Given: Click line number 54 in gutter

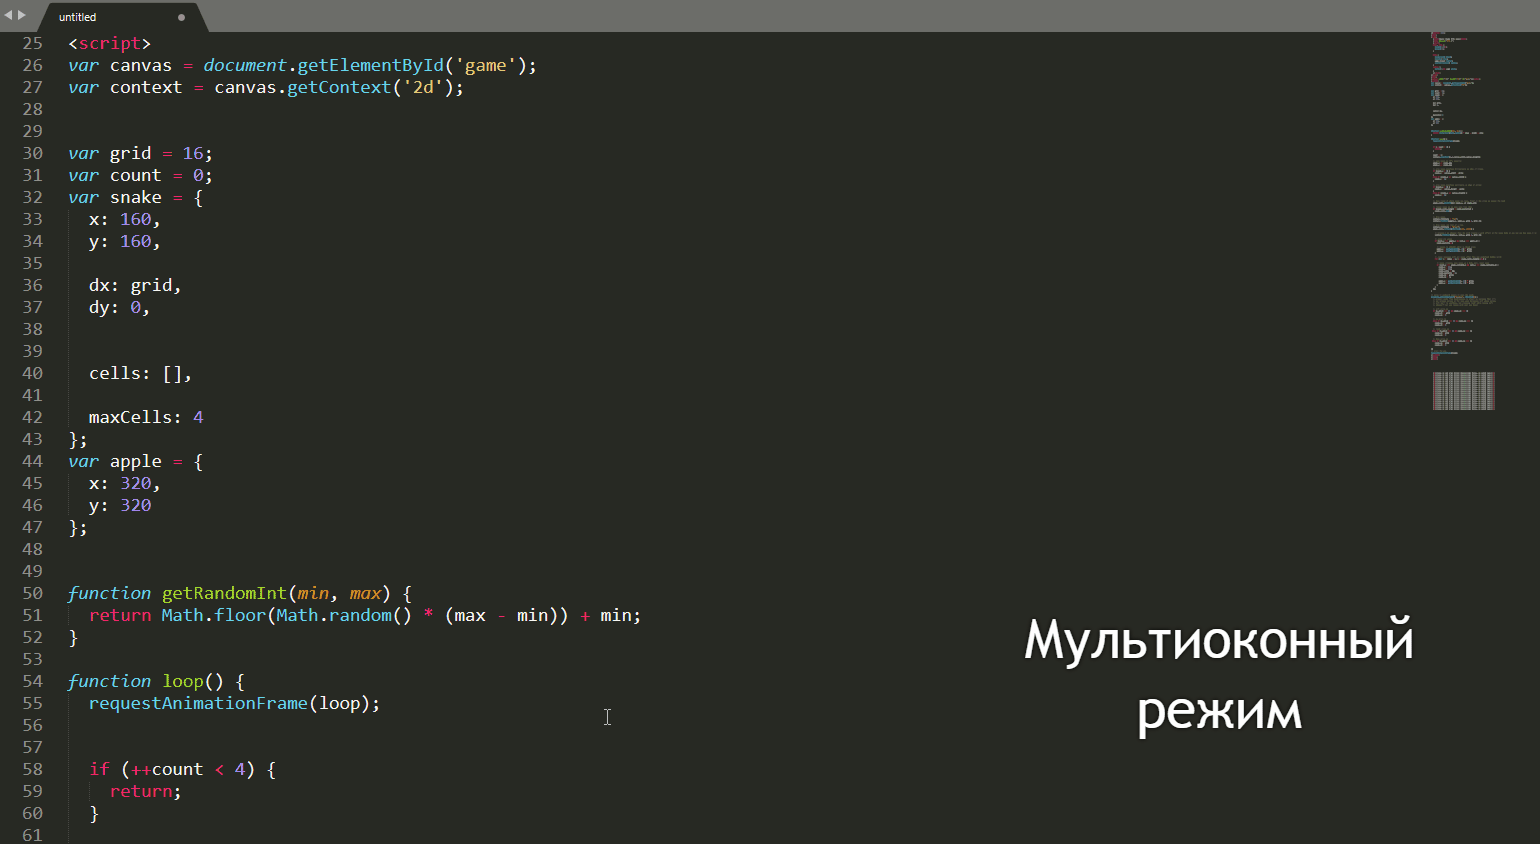Looking at the screenshot, I should point(33,681).
